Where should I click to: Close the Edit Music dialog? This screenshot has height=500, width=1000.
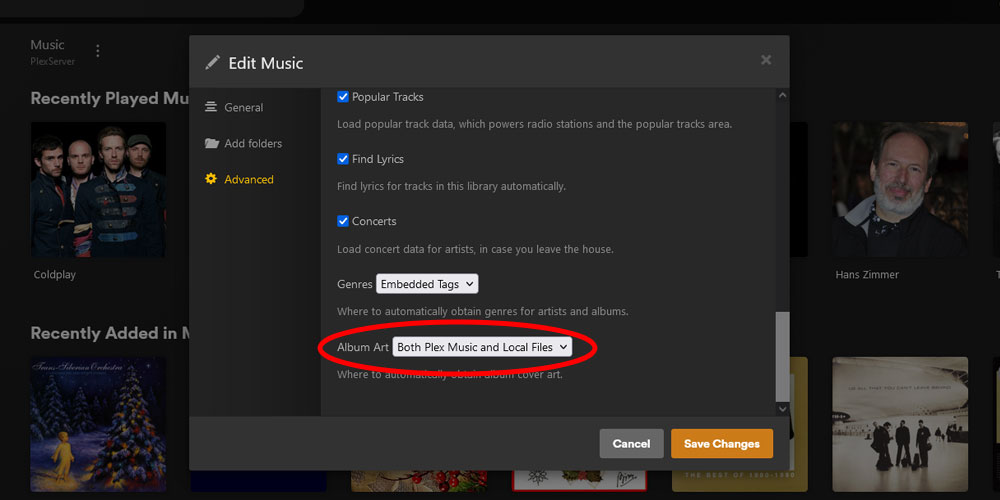pos(766,60)
